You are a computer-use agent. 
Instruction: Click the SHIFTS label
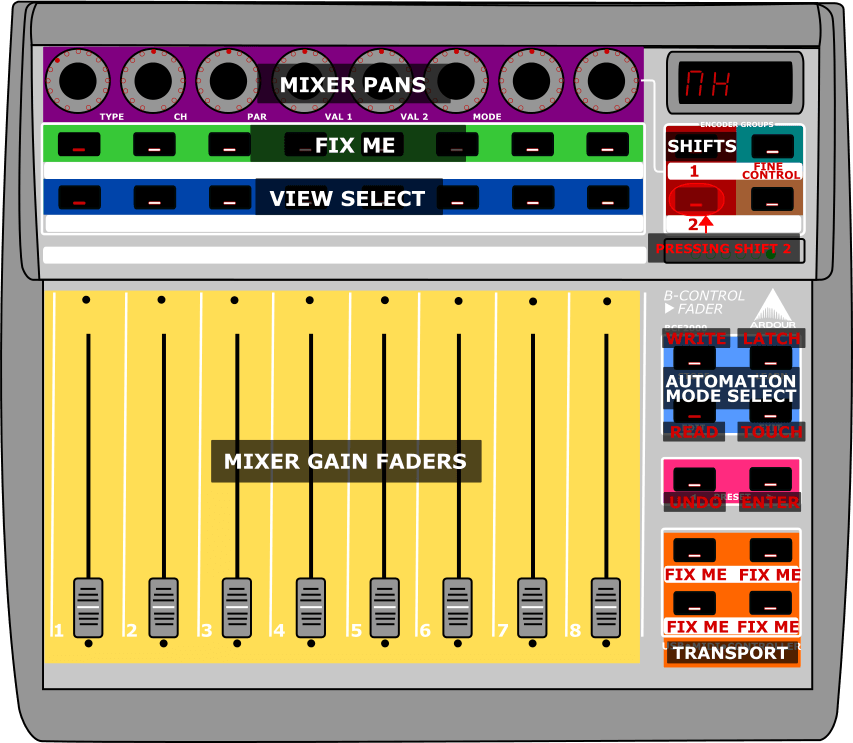point(702,146)
